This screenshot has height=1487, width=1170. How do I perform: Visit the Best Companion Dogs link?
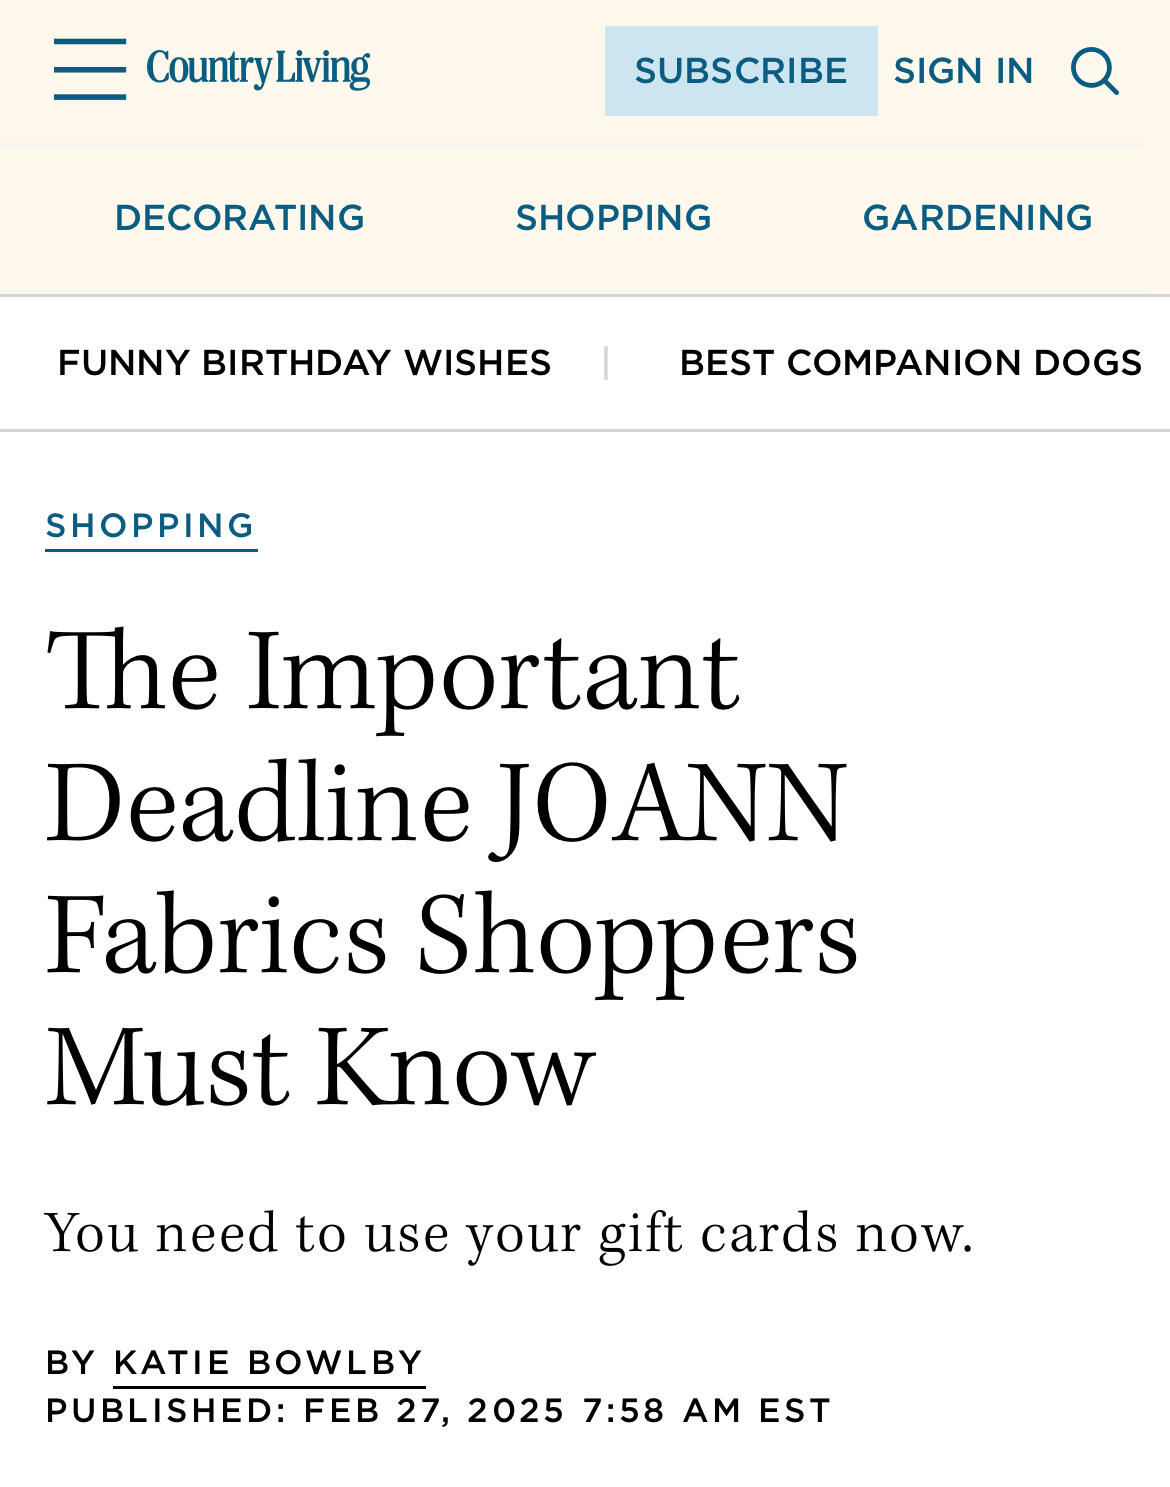910,363
